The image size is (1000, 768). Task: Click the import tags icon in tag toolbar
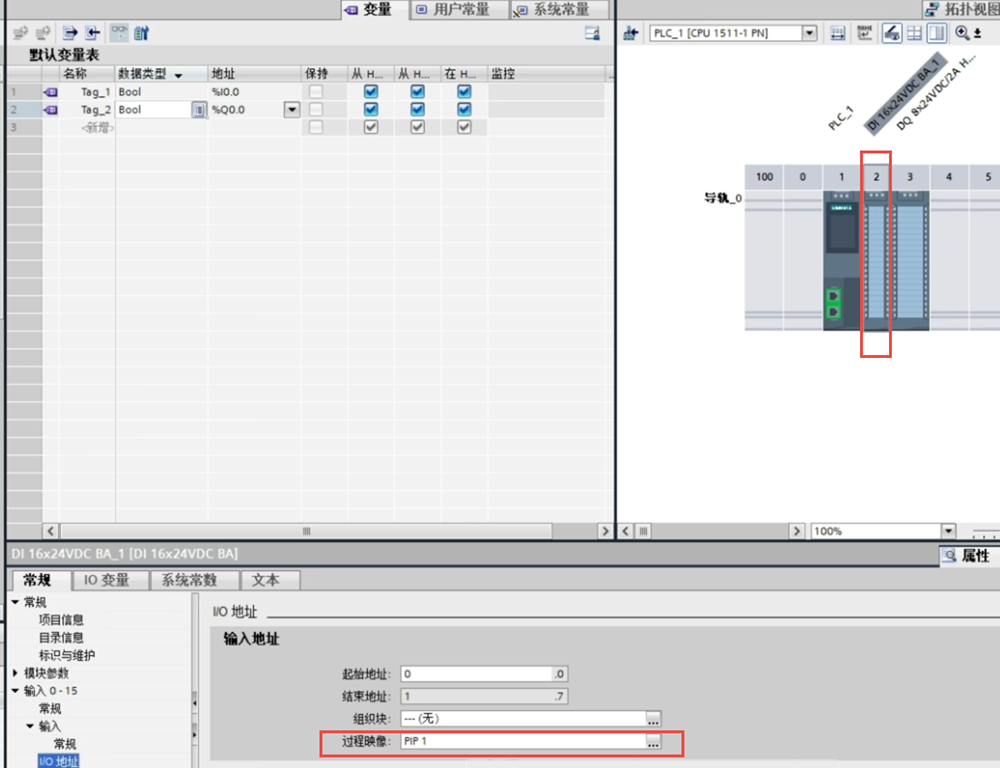coord(93,33)
